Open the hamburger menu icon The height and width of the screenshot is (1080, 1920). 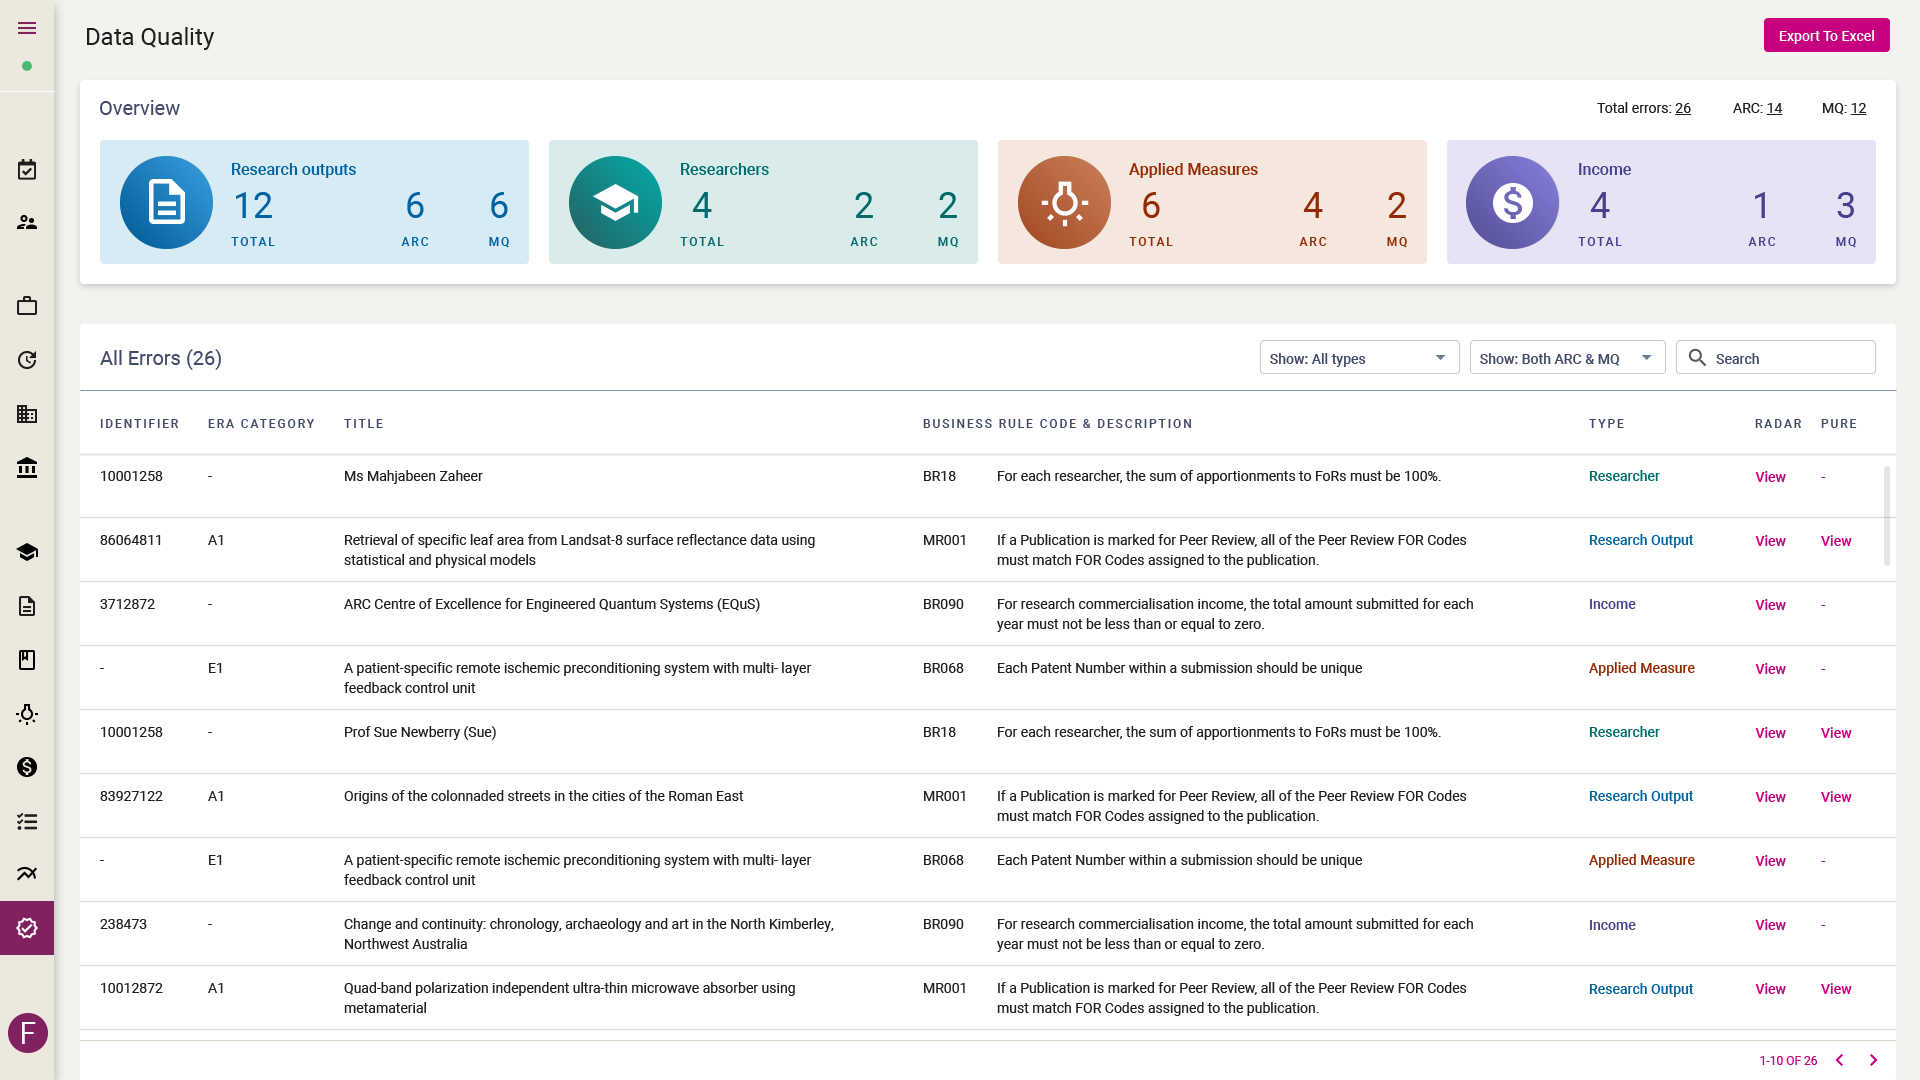click(27, 28)
